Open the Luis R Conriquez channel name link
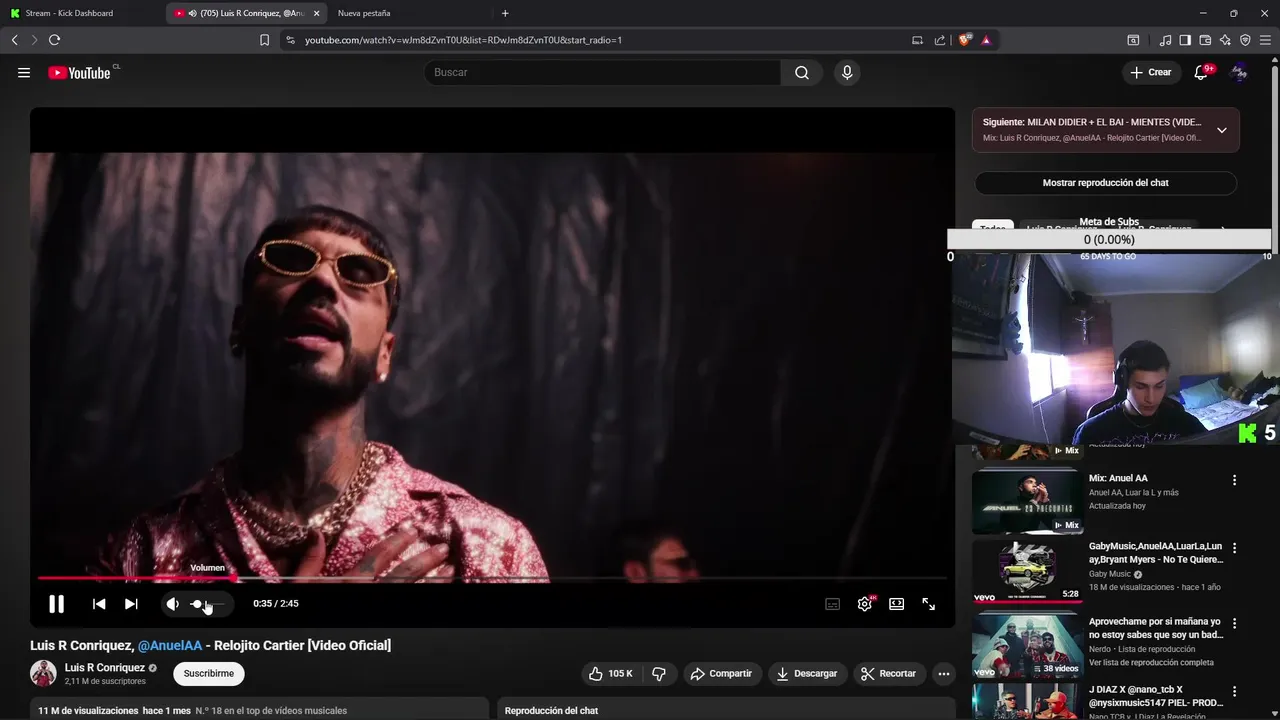Viewport: 1280px width, 720px height. tap(105, 667)
